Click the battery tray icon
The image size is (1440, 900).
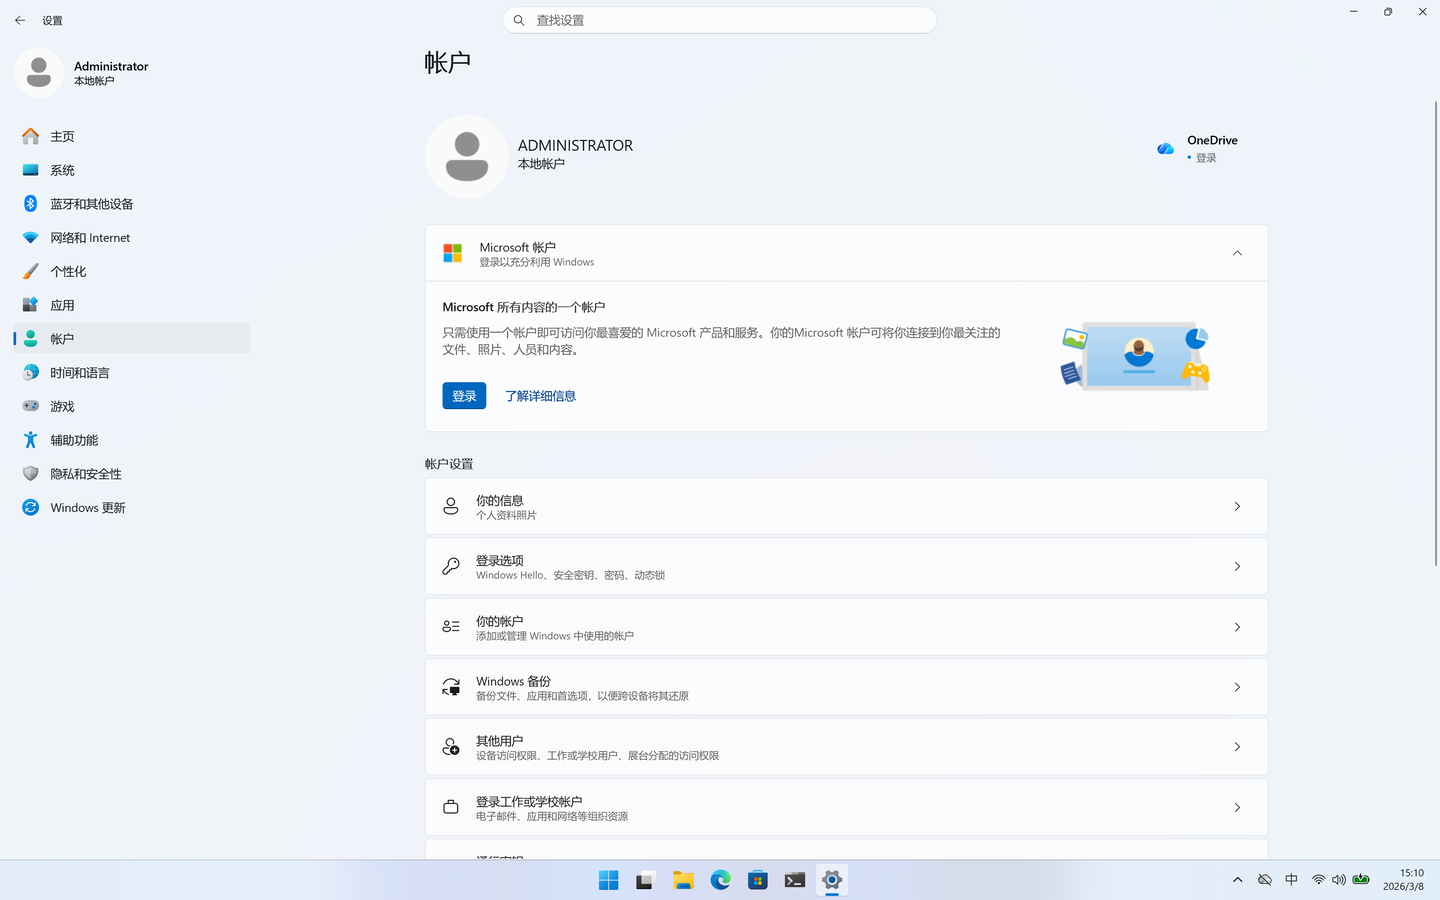click(x=1361, y=880)
